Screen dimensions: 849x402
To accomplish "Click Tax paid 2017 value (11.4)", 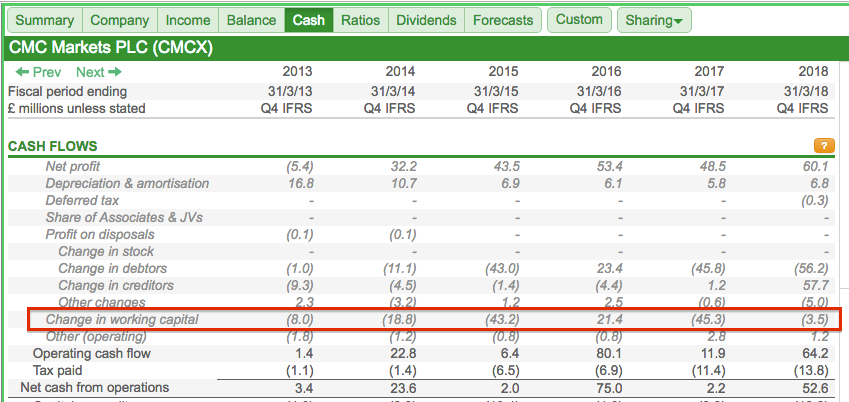I will 708,371.
